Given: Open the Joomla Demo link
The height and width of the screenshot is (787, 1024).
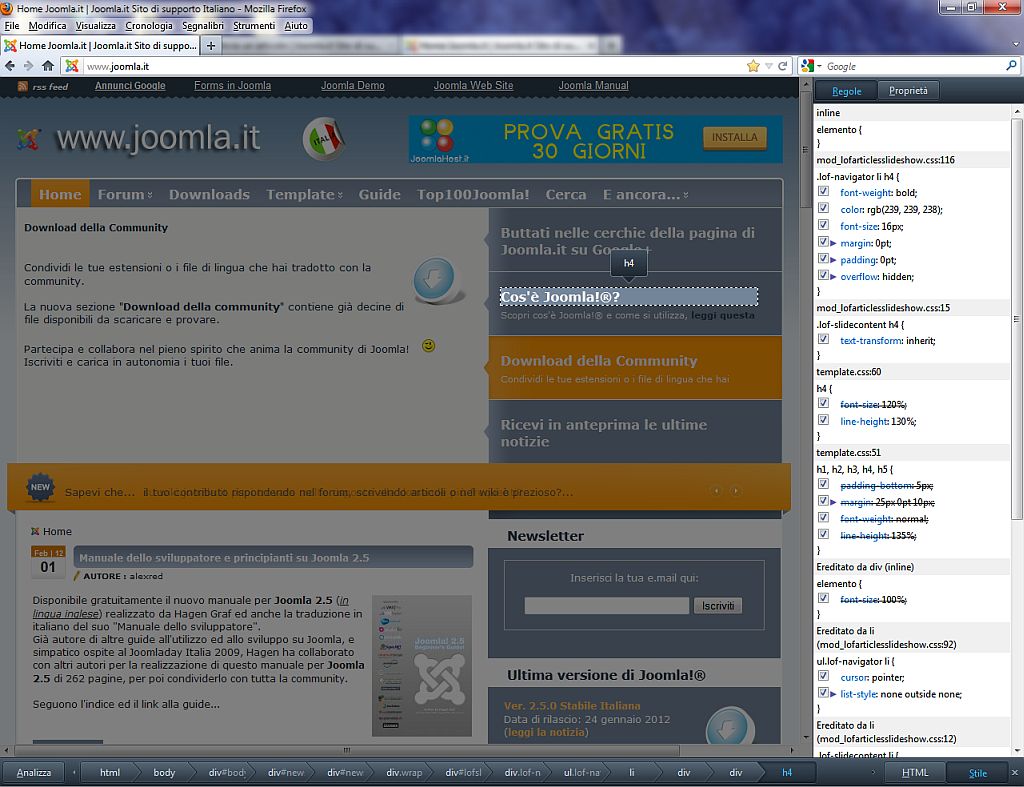Looking at the screenshot, I should coord(353,86).
